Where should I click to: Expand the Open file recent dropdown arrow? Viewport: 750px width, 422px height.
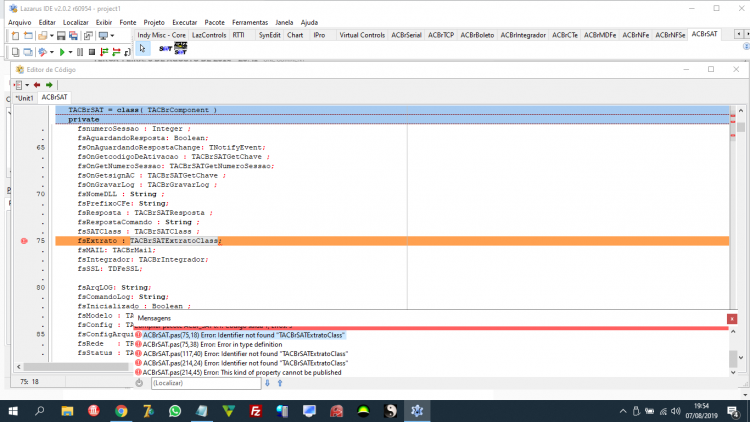tap(51, 36)
